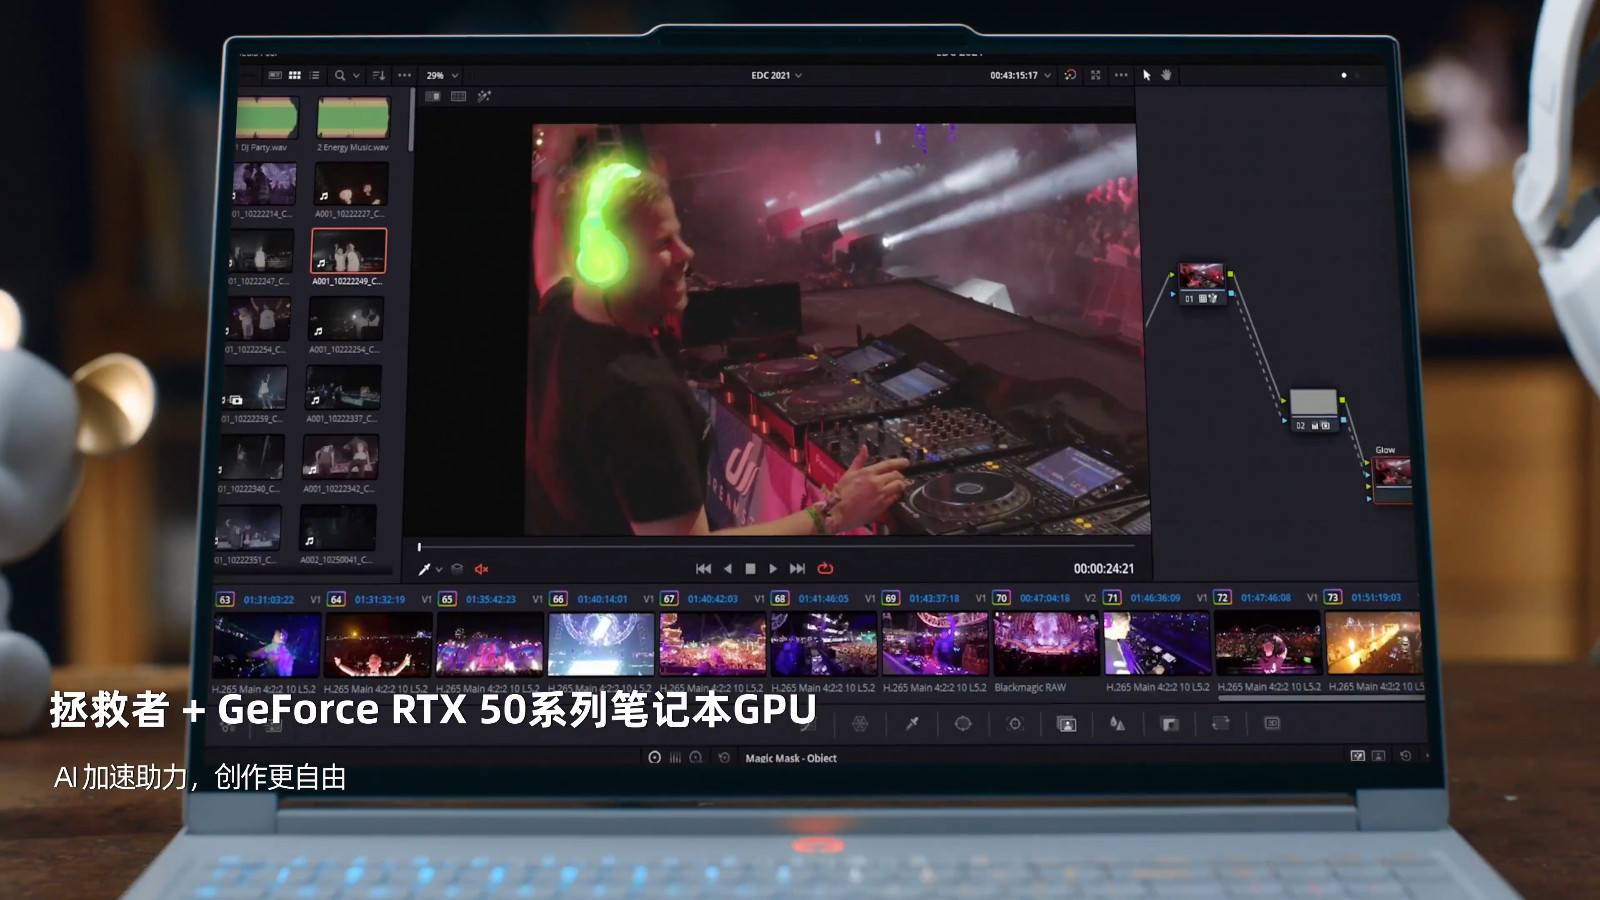Viewport: 1600px width, 900px height.
Task: Toggle the red loop playback button
Action: point(825,568)
